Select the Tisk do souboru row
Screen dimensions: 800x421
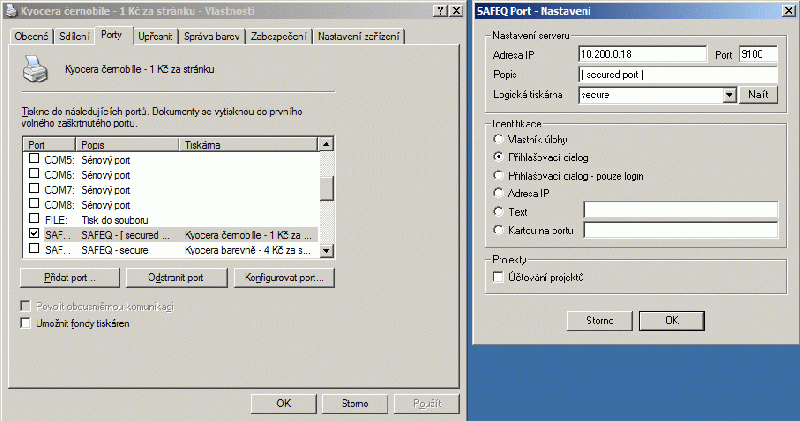click(171, 220)
